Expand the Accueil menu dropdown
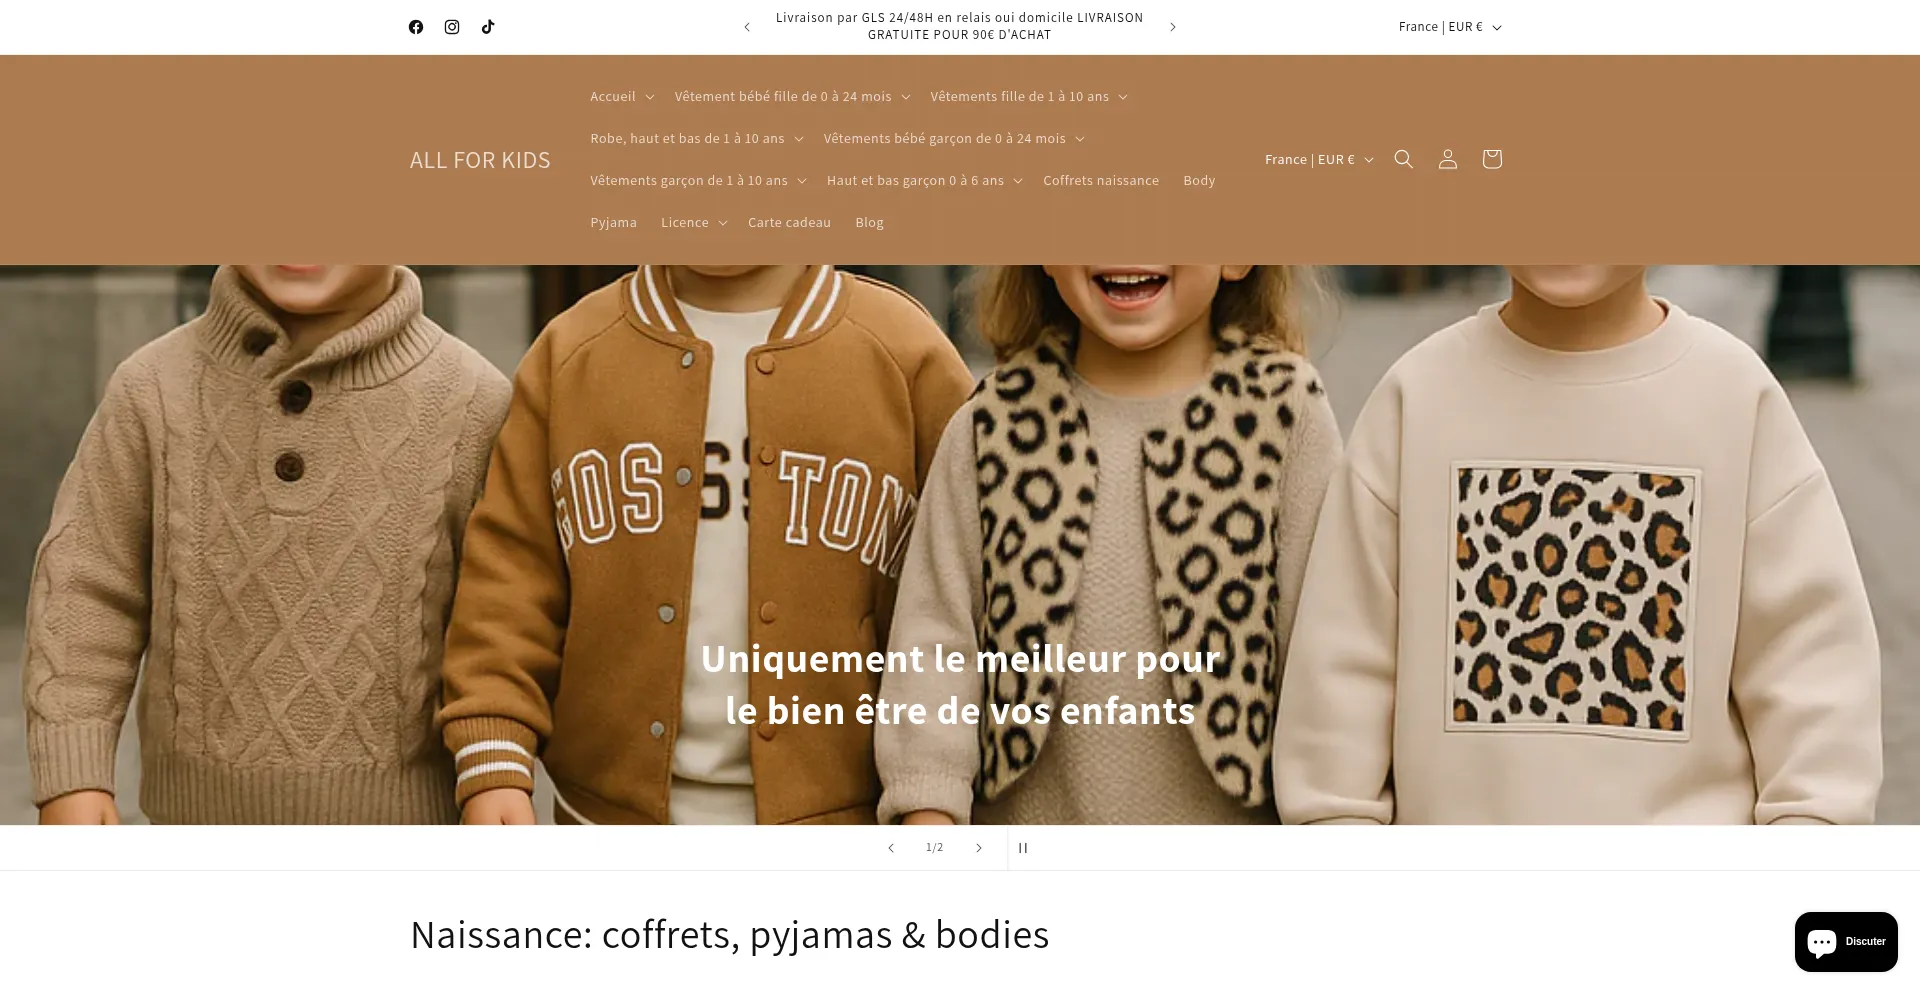 pos(622,97)
